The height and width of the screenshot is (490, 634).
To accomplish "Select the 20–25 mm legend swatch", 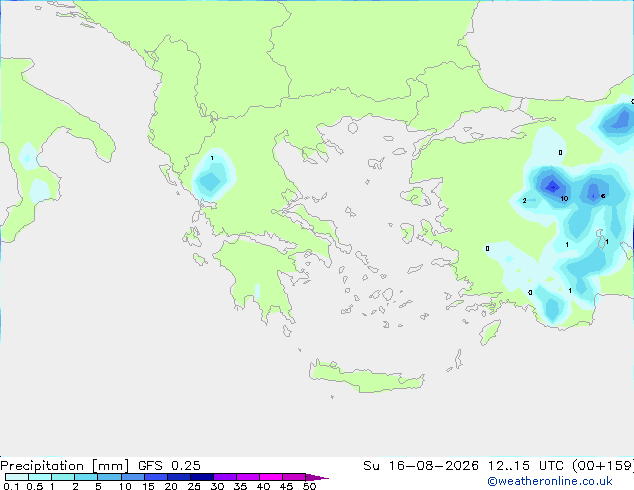I will coord(179,477).
